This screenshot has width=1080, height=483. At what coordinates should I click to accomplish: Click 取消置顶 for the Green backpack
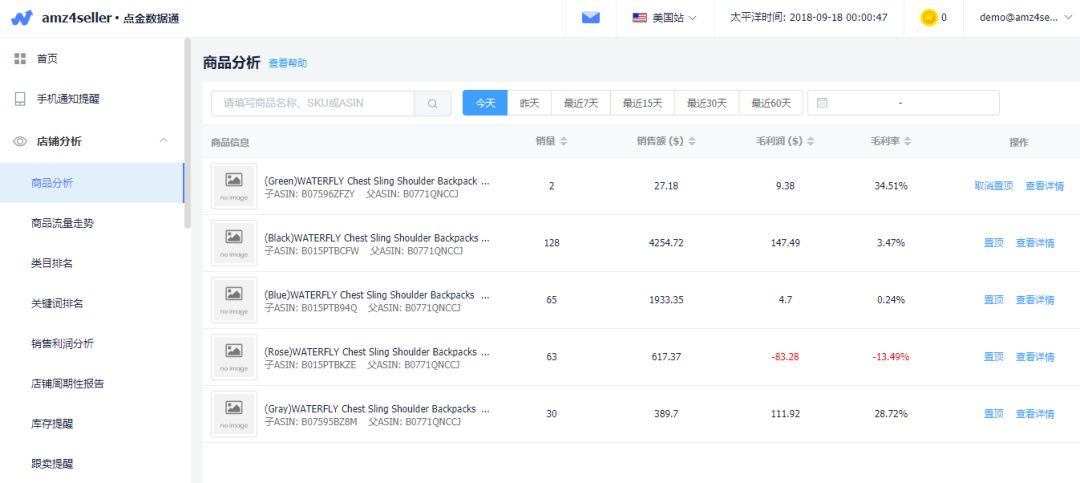click(993, 186)
